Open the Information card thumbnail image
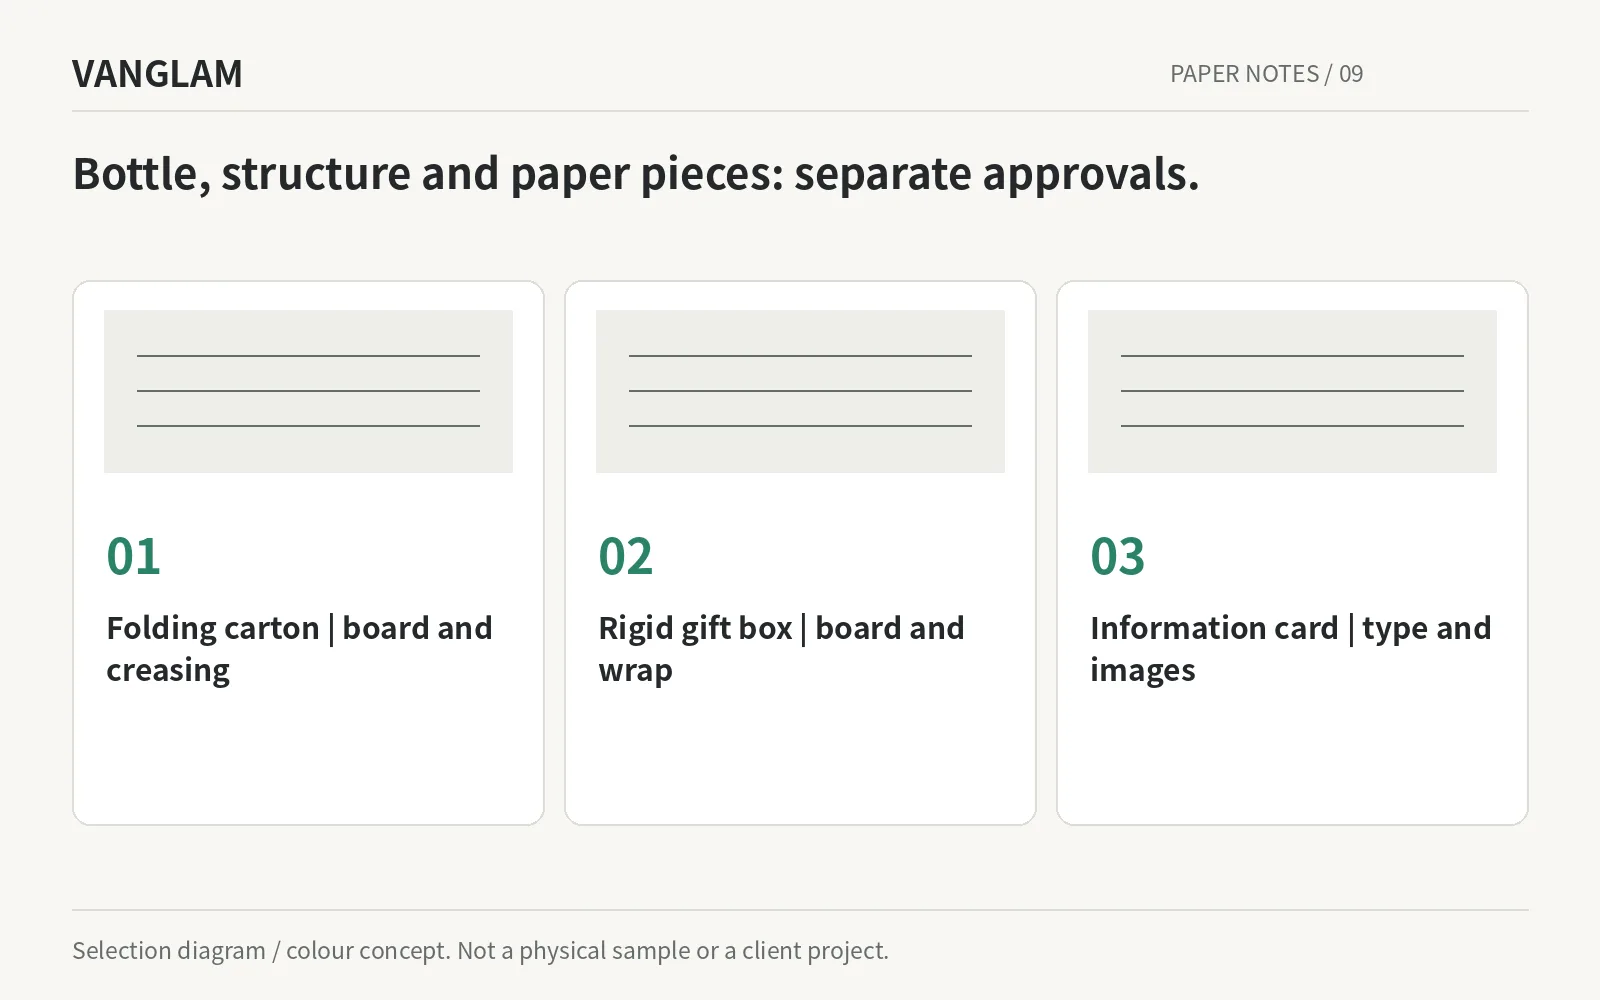The width and height of the screenshot is (1600, 1000). click(1292, 391)
